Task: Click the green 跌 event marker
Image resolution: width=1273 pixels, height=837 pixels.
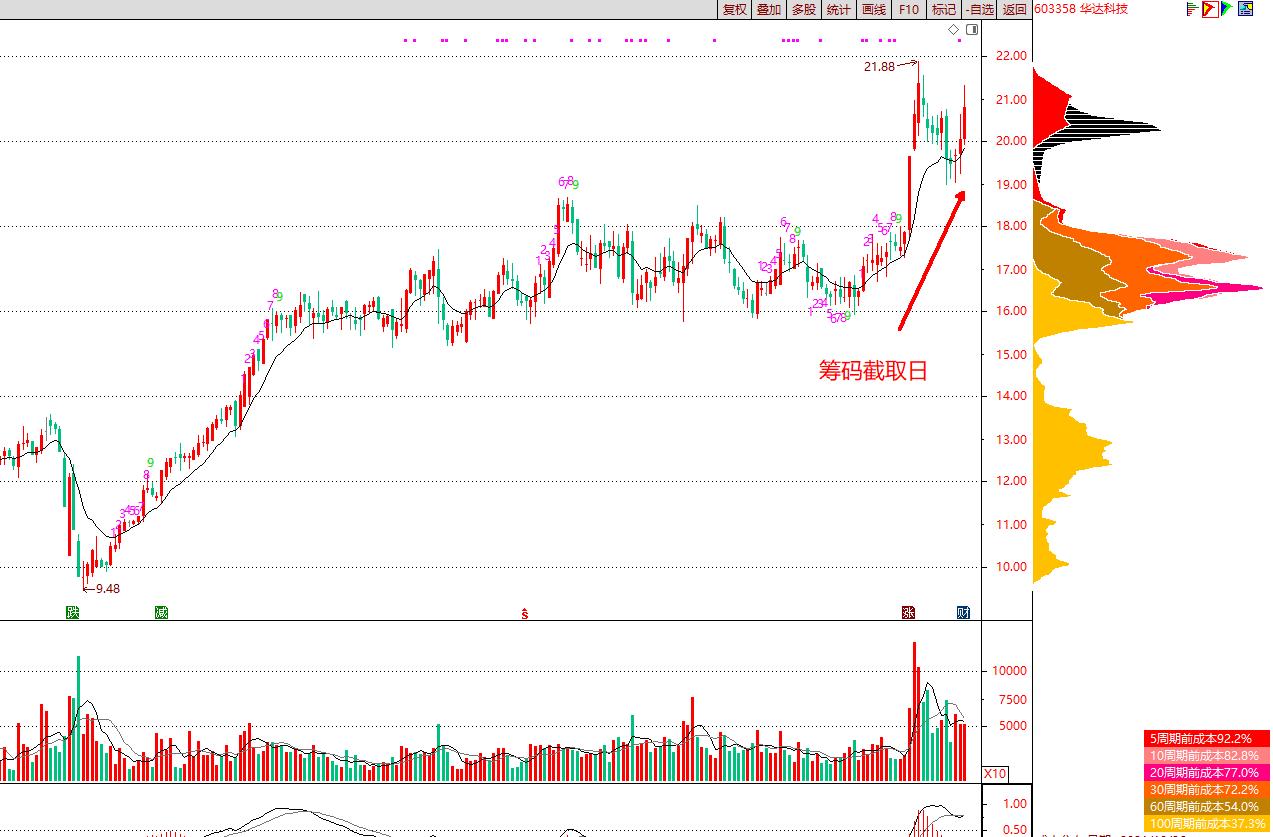Action: tap(72, 612)
